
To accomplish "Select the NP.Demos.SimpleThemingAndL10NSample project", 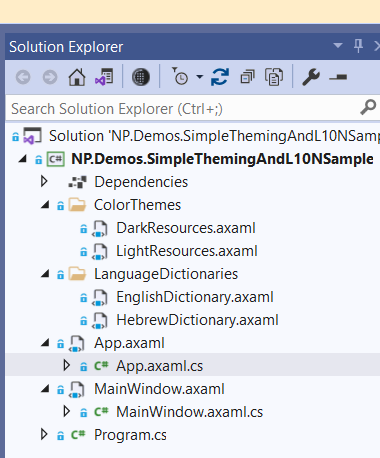I will [222, 159].
